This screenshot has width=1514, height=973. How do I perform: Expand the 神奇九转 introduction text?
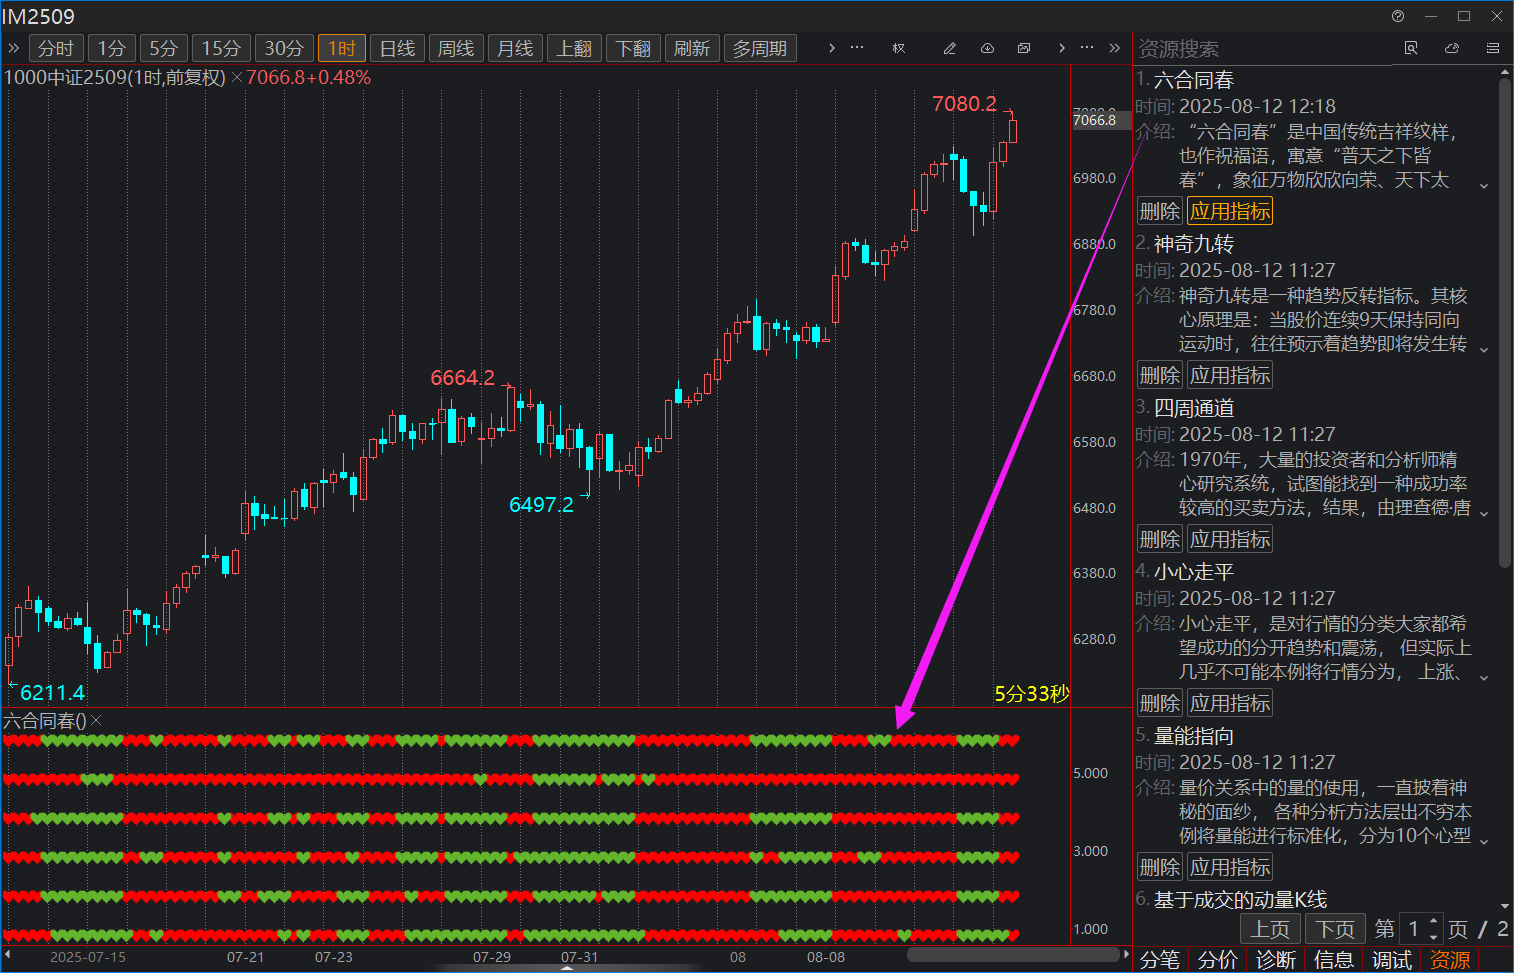[x=1484, y=349]
